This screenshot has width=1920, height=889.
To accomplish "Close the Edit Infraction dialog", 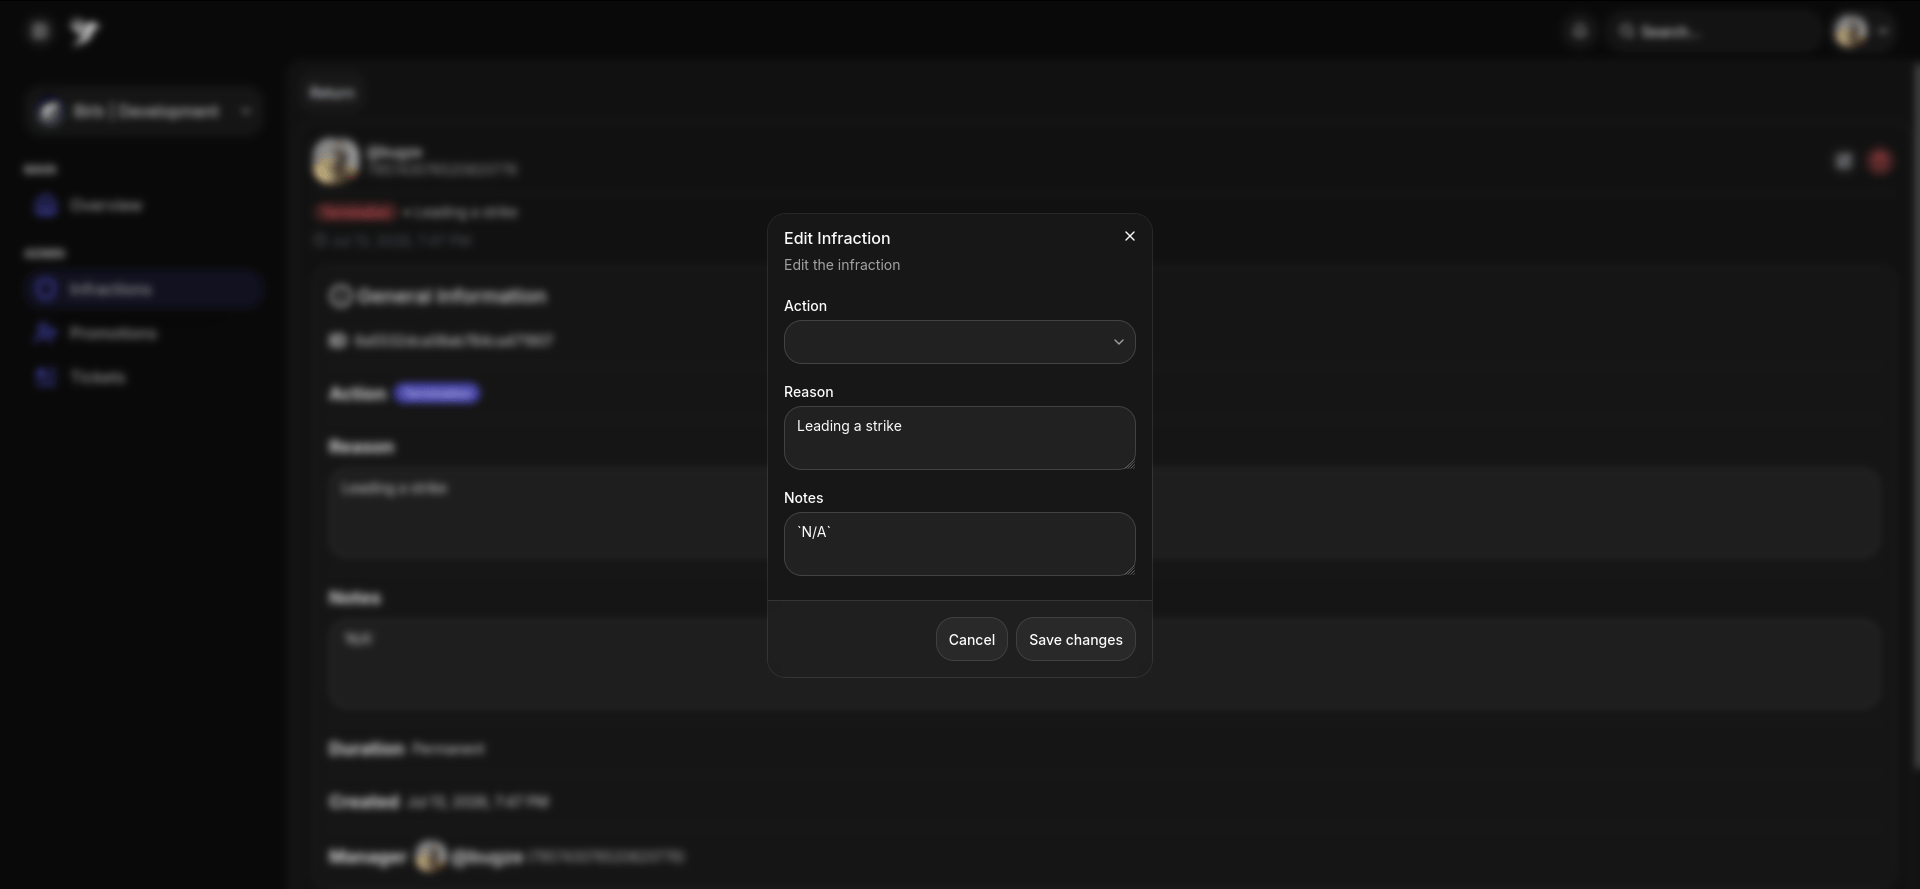I will (x=1130, y=236).
